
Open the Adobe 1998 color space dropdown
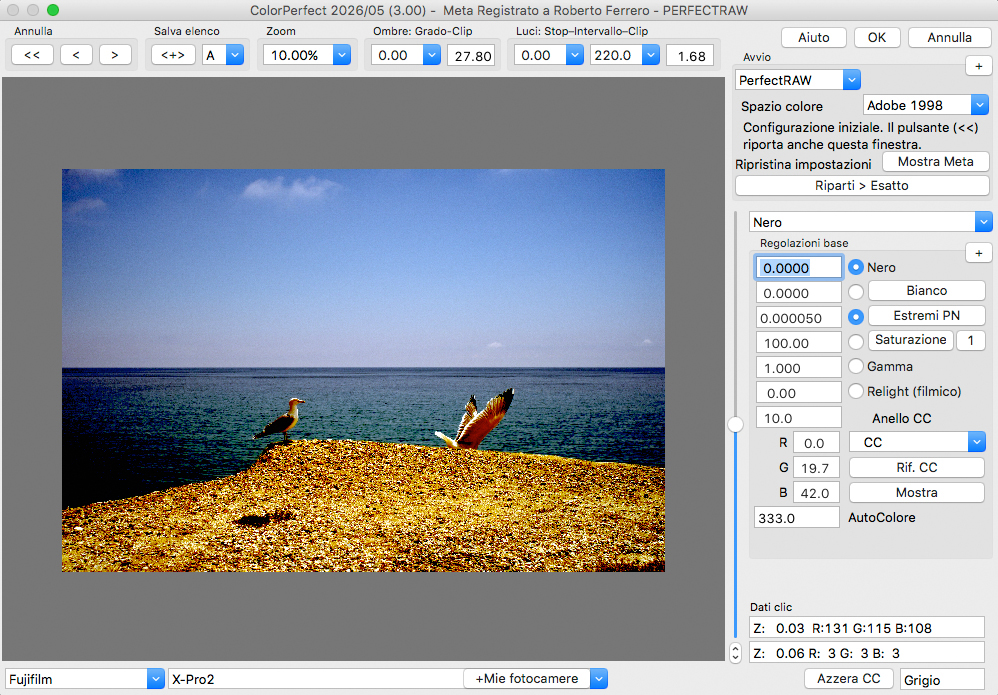980,104
